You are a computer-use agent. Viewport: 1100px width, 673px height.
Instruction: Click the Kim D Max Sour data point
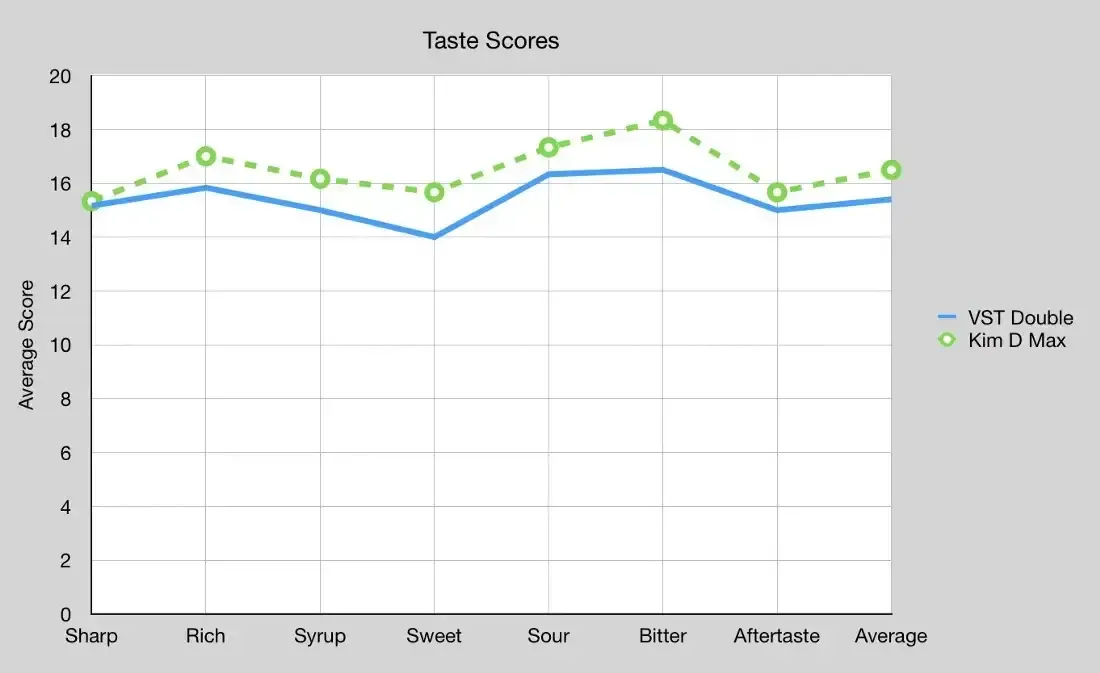point(549,147)
